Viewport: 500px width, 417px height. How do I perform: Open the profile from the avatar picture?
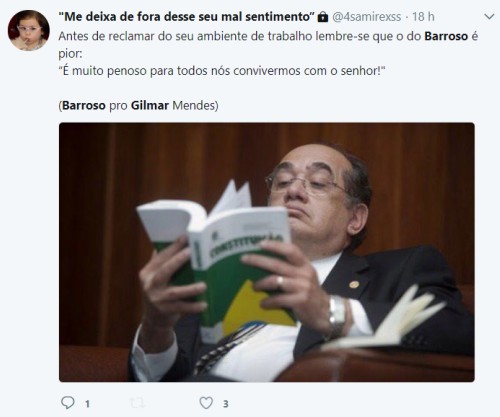[x=29, y=30]
